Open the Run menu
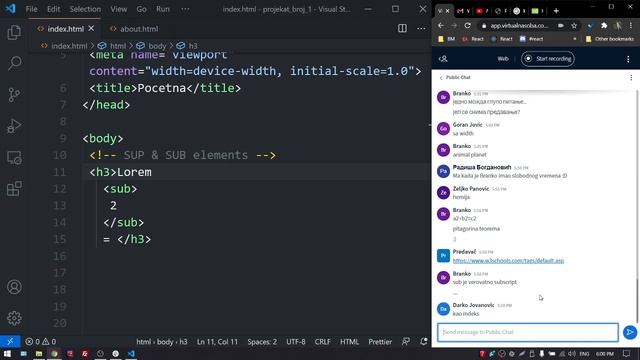Image resolution: width=640 pixels, height=360 pixels. [162, 9]
